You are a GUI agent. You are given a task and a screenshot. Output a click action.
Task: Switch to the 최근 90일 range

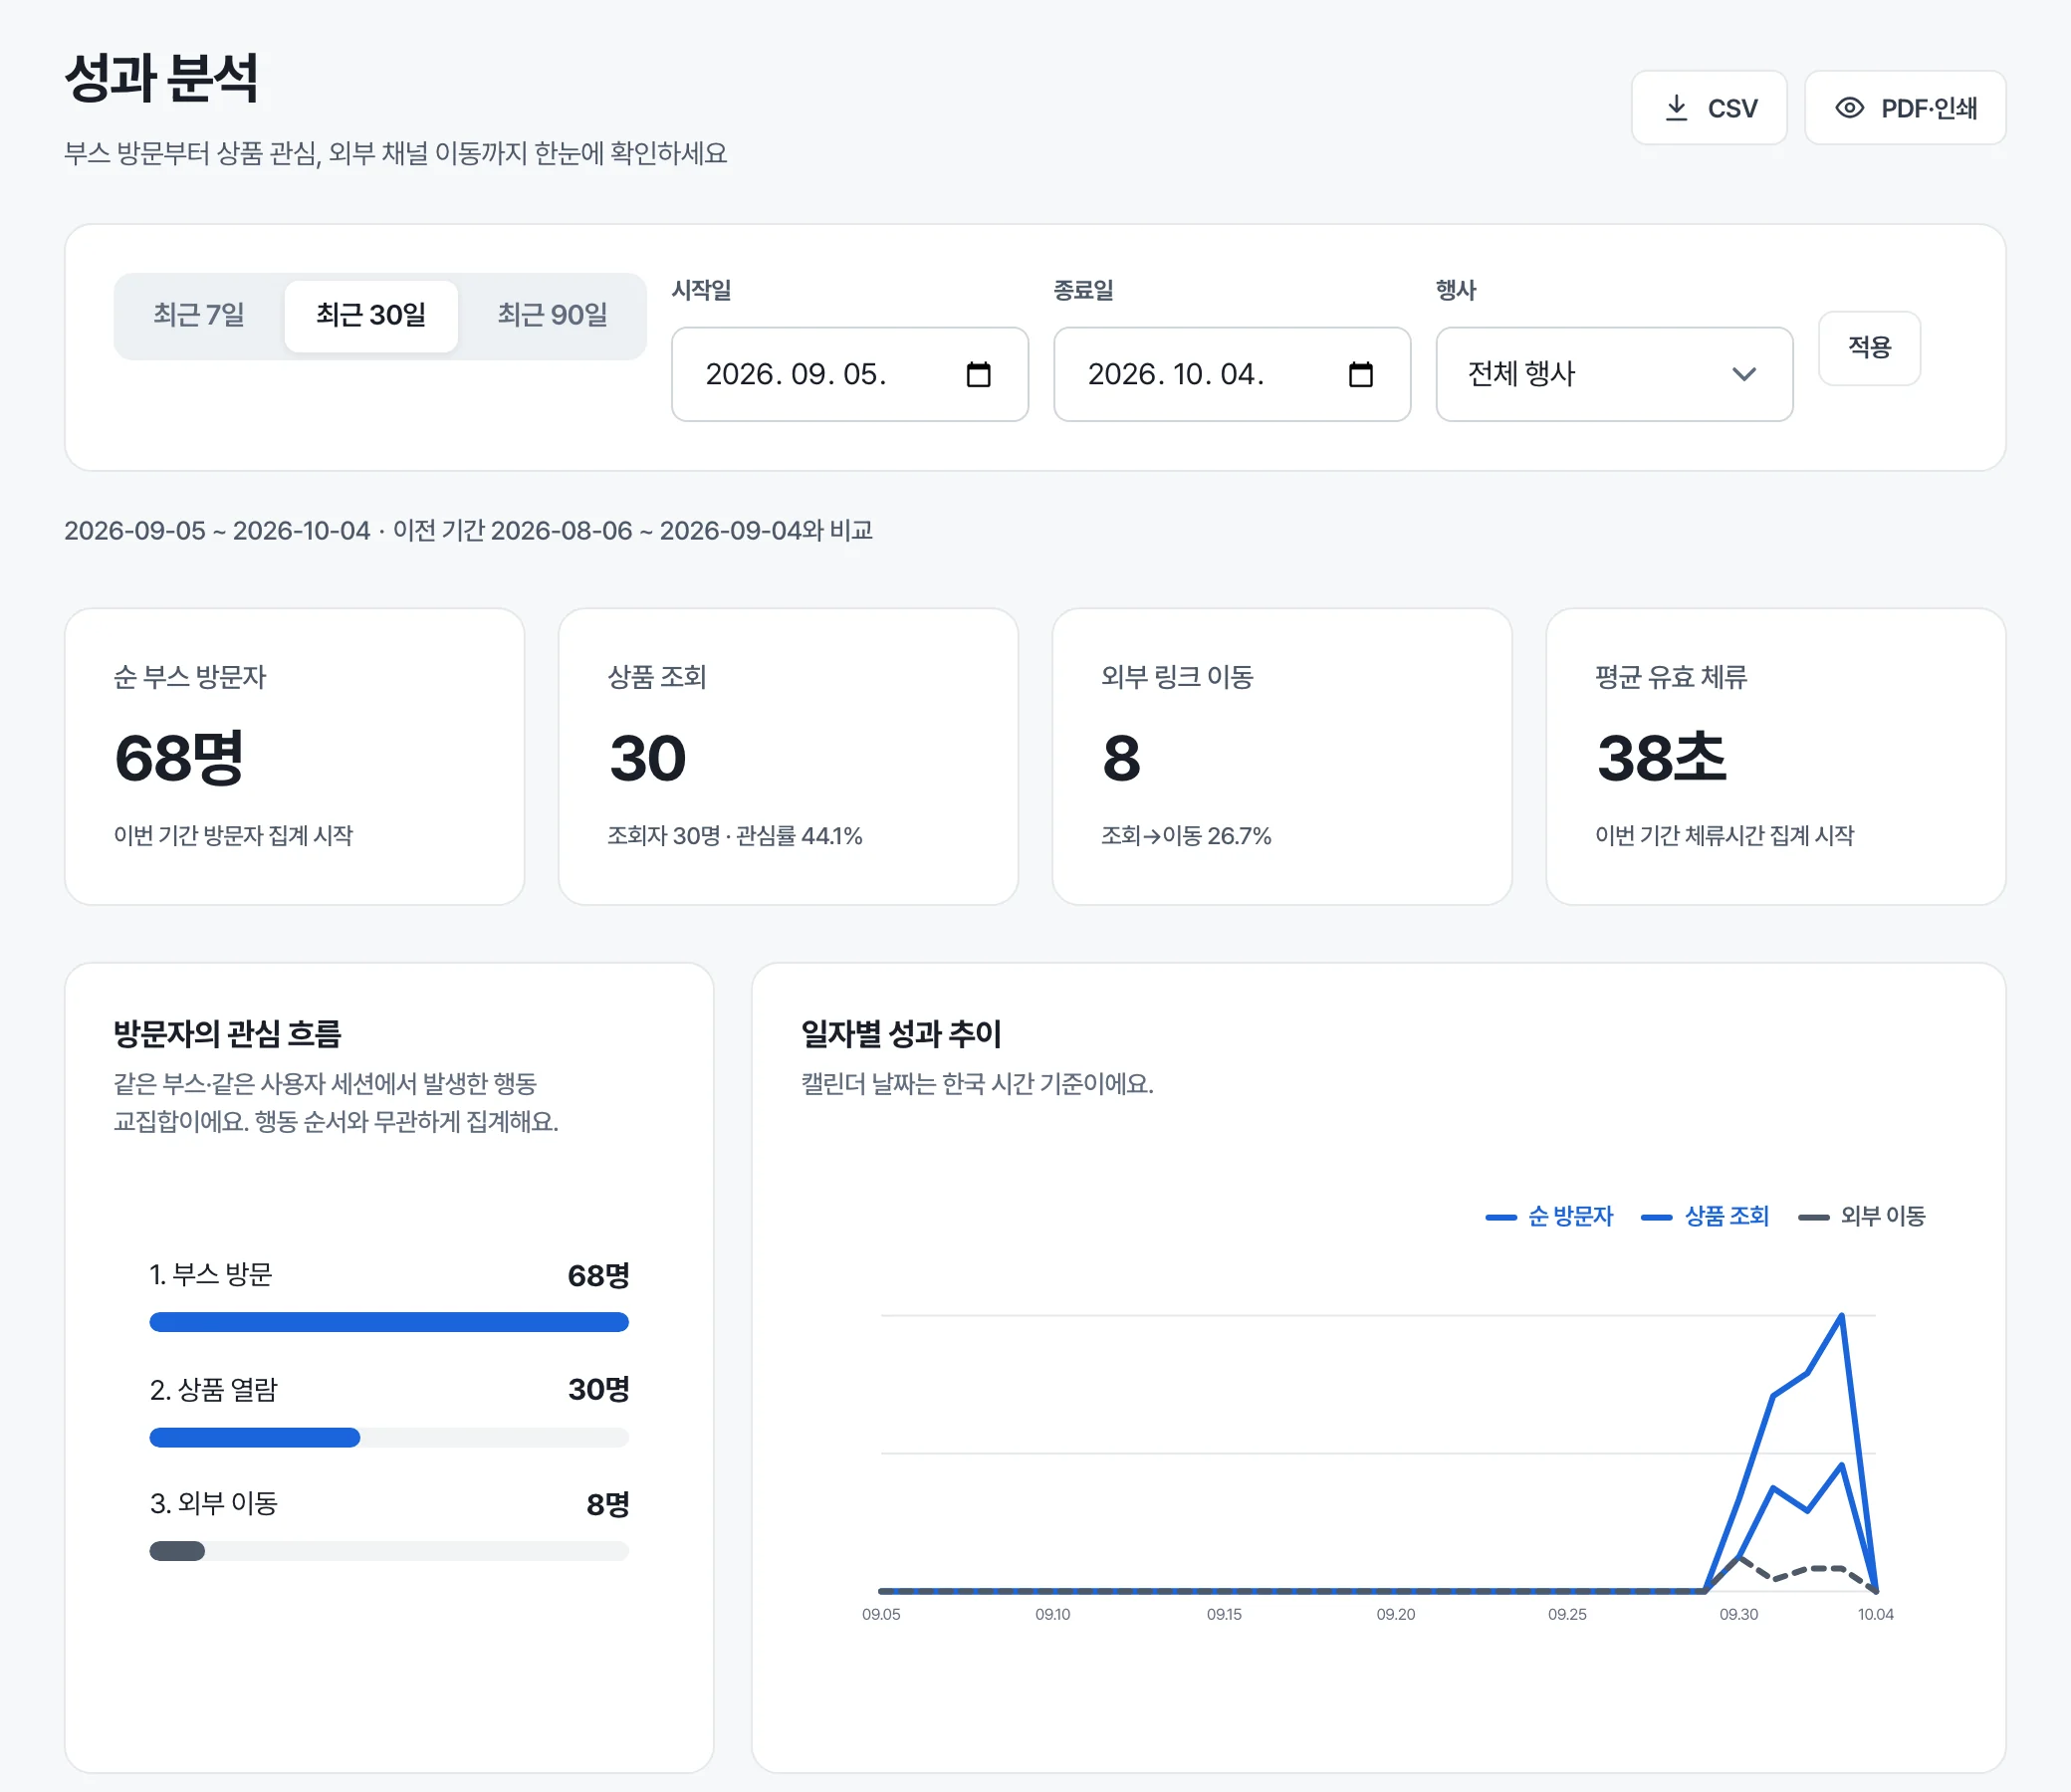pos(553,315)
